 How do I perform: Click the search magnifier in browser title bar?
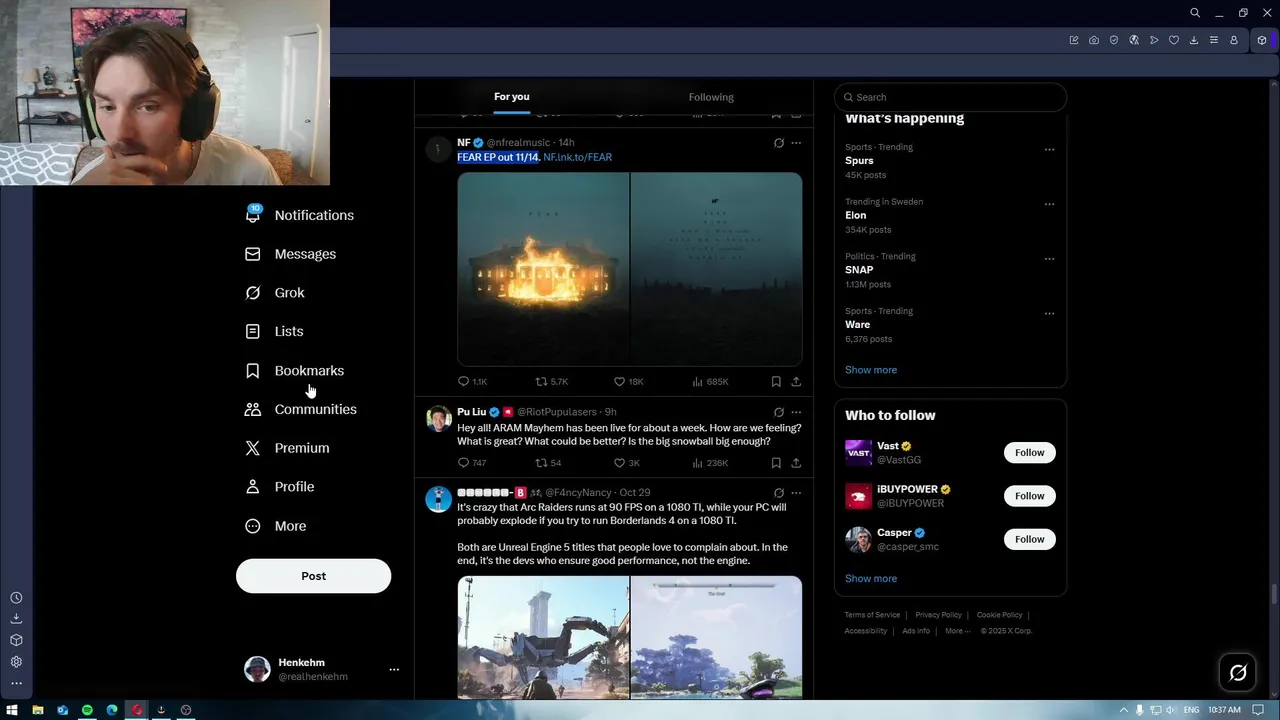tap(1195, 13)
